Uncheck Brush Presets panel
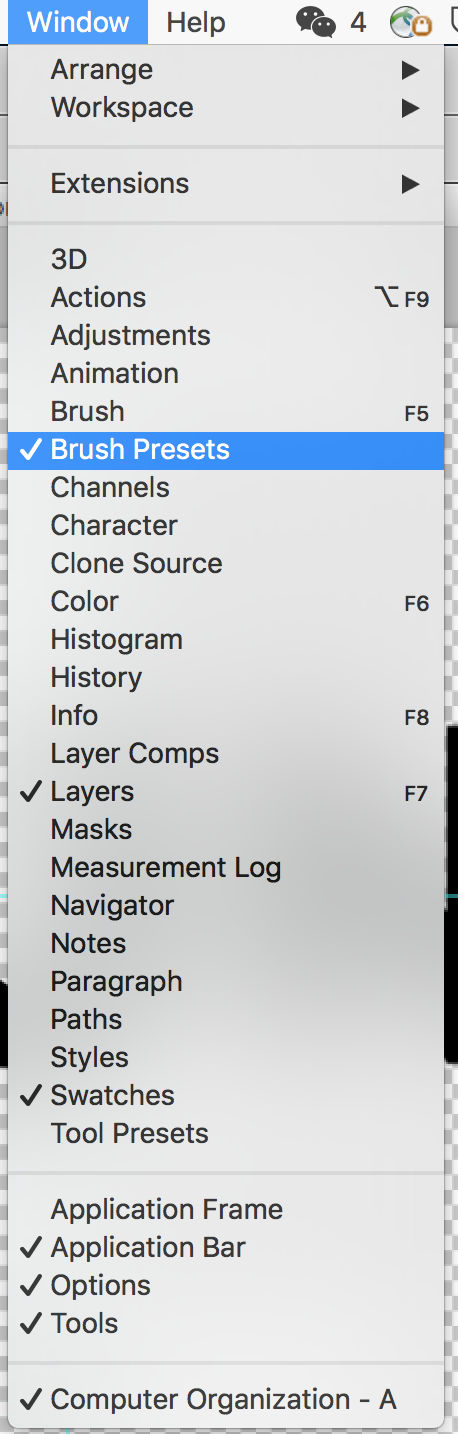 point(226,450)
